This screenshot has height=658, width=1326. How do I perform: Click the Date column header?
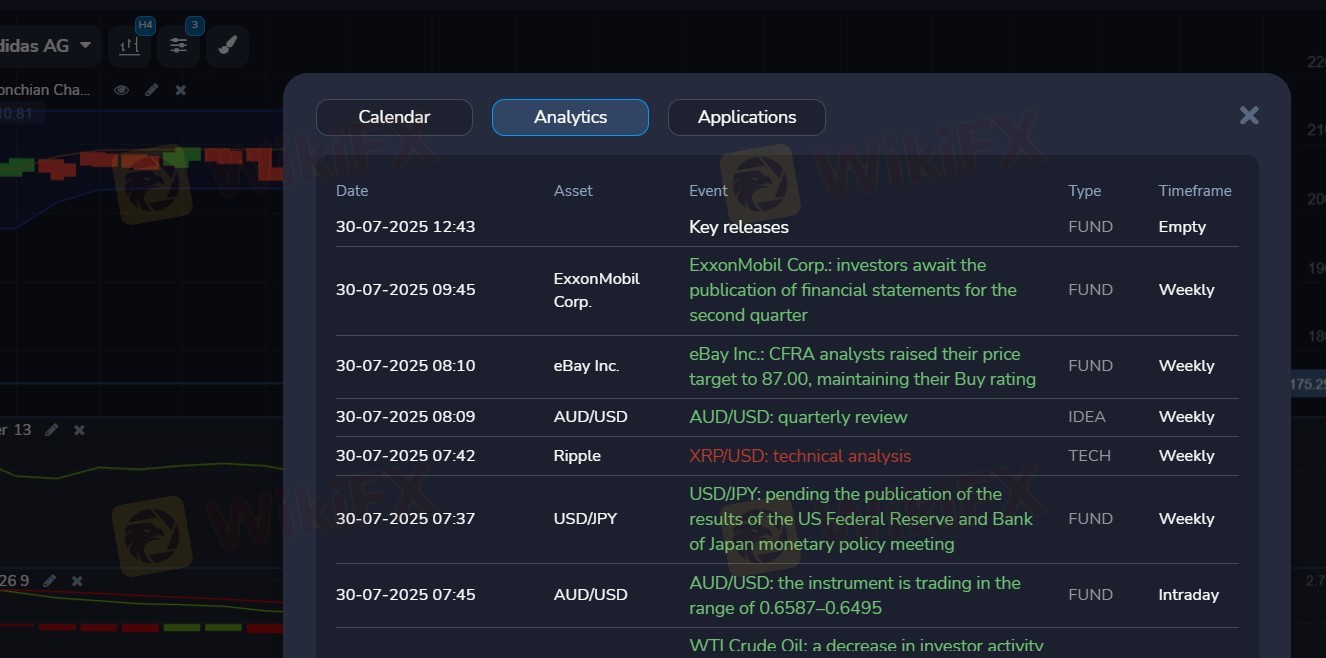[352, 191]
